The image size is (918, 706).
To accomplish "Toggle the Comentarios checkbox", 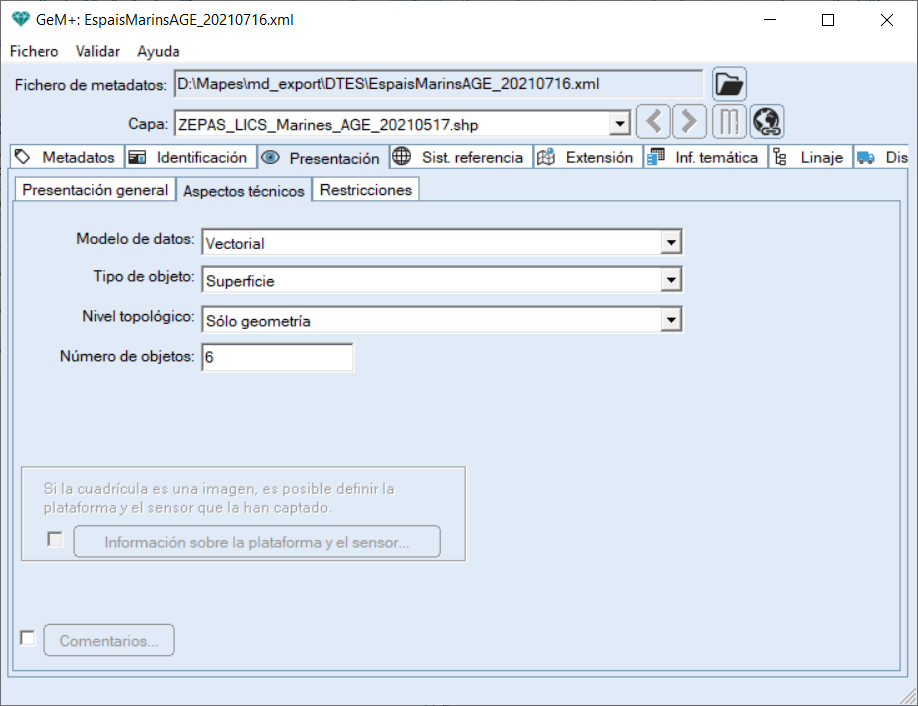I will (28, 638).
